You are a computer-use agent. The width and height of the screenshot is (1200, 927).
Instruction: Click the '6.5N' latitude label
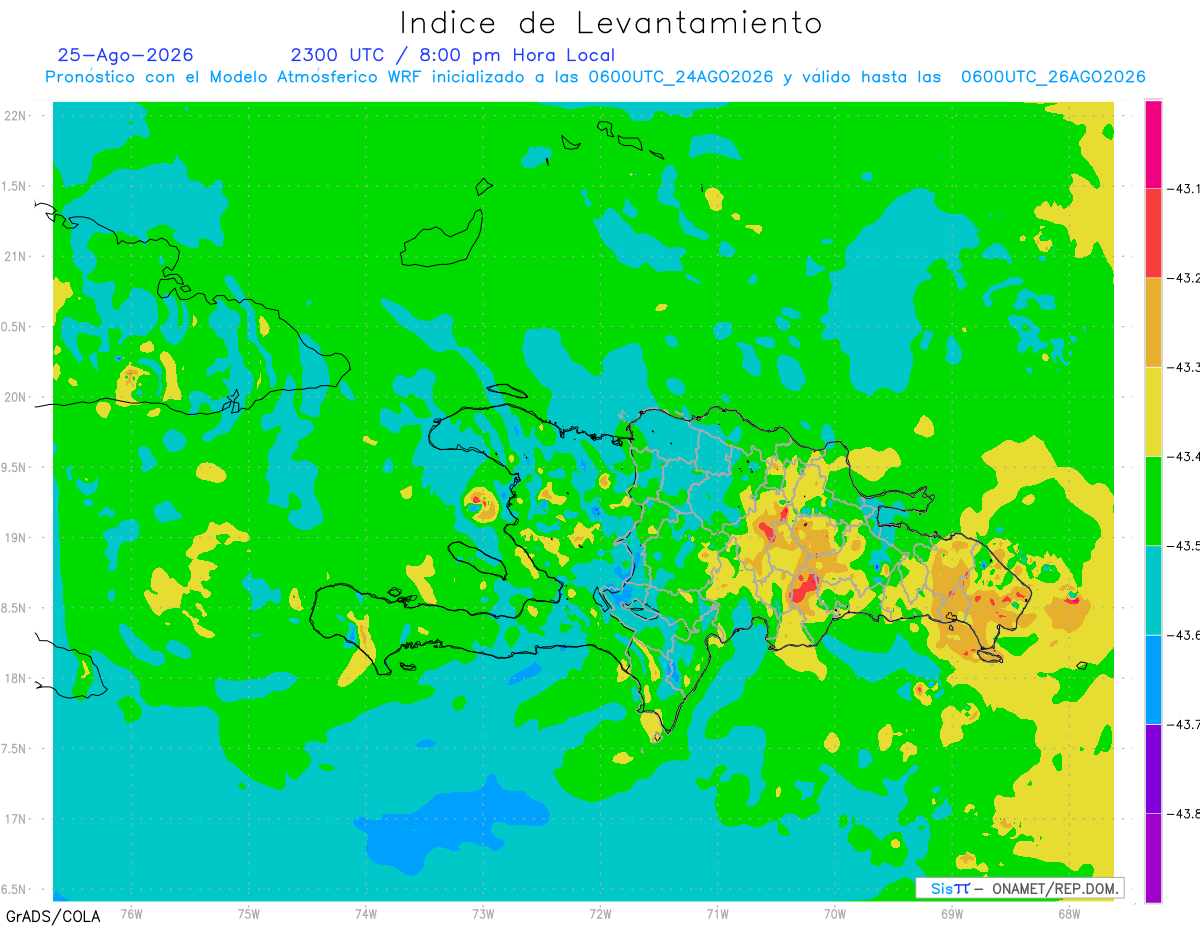point(14,889)
